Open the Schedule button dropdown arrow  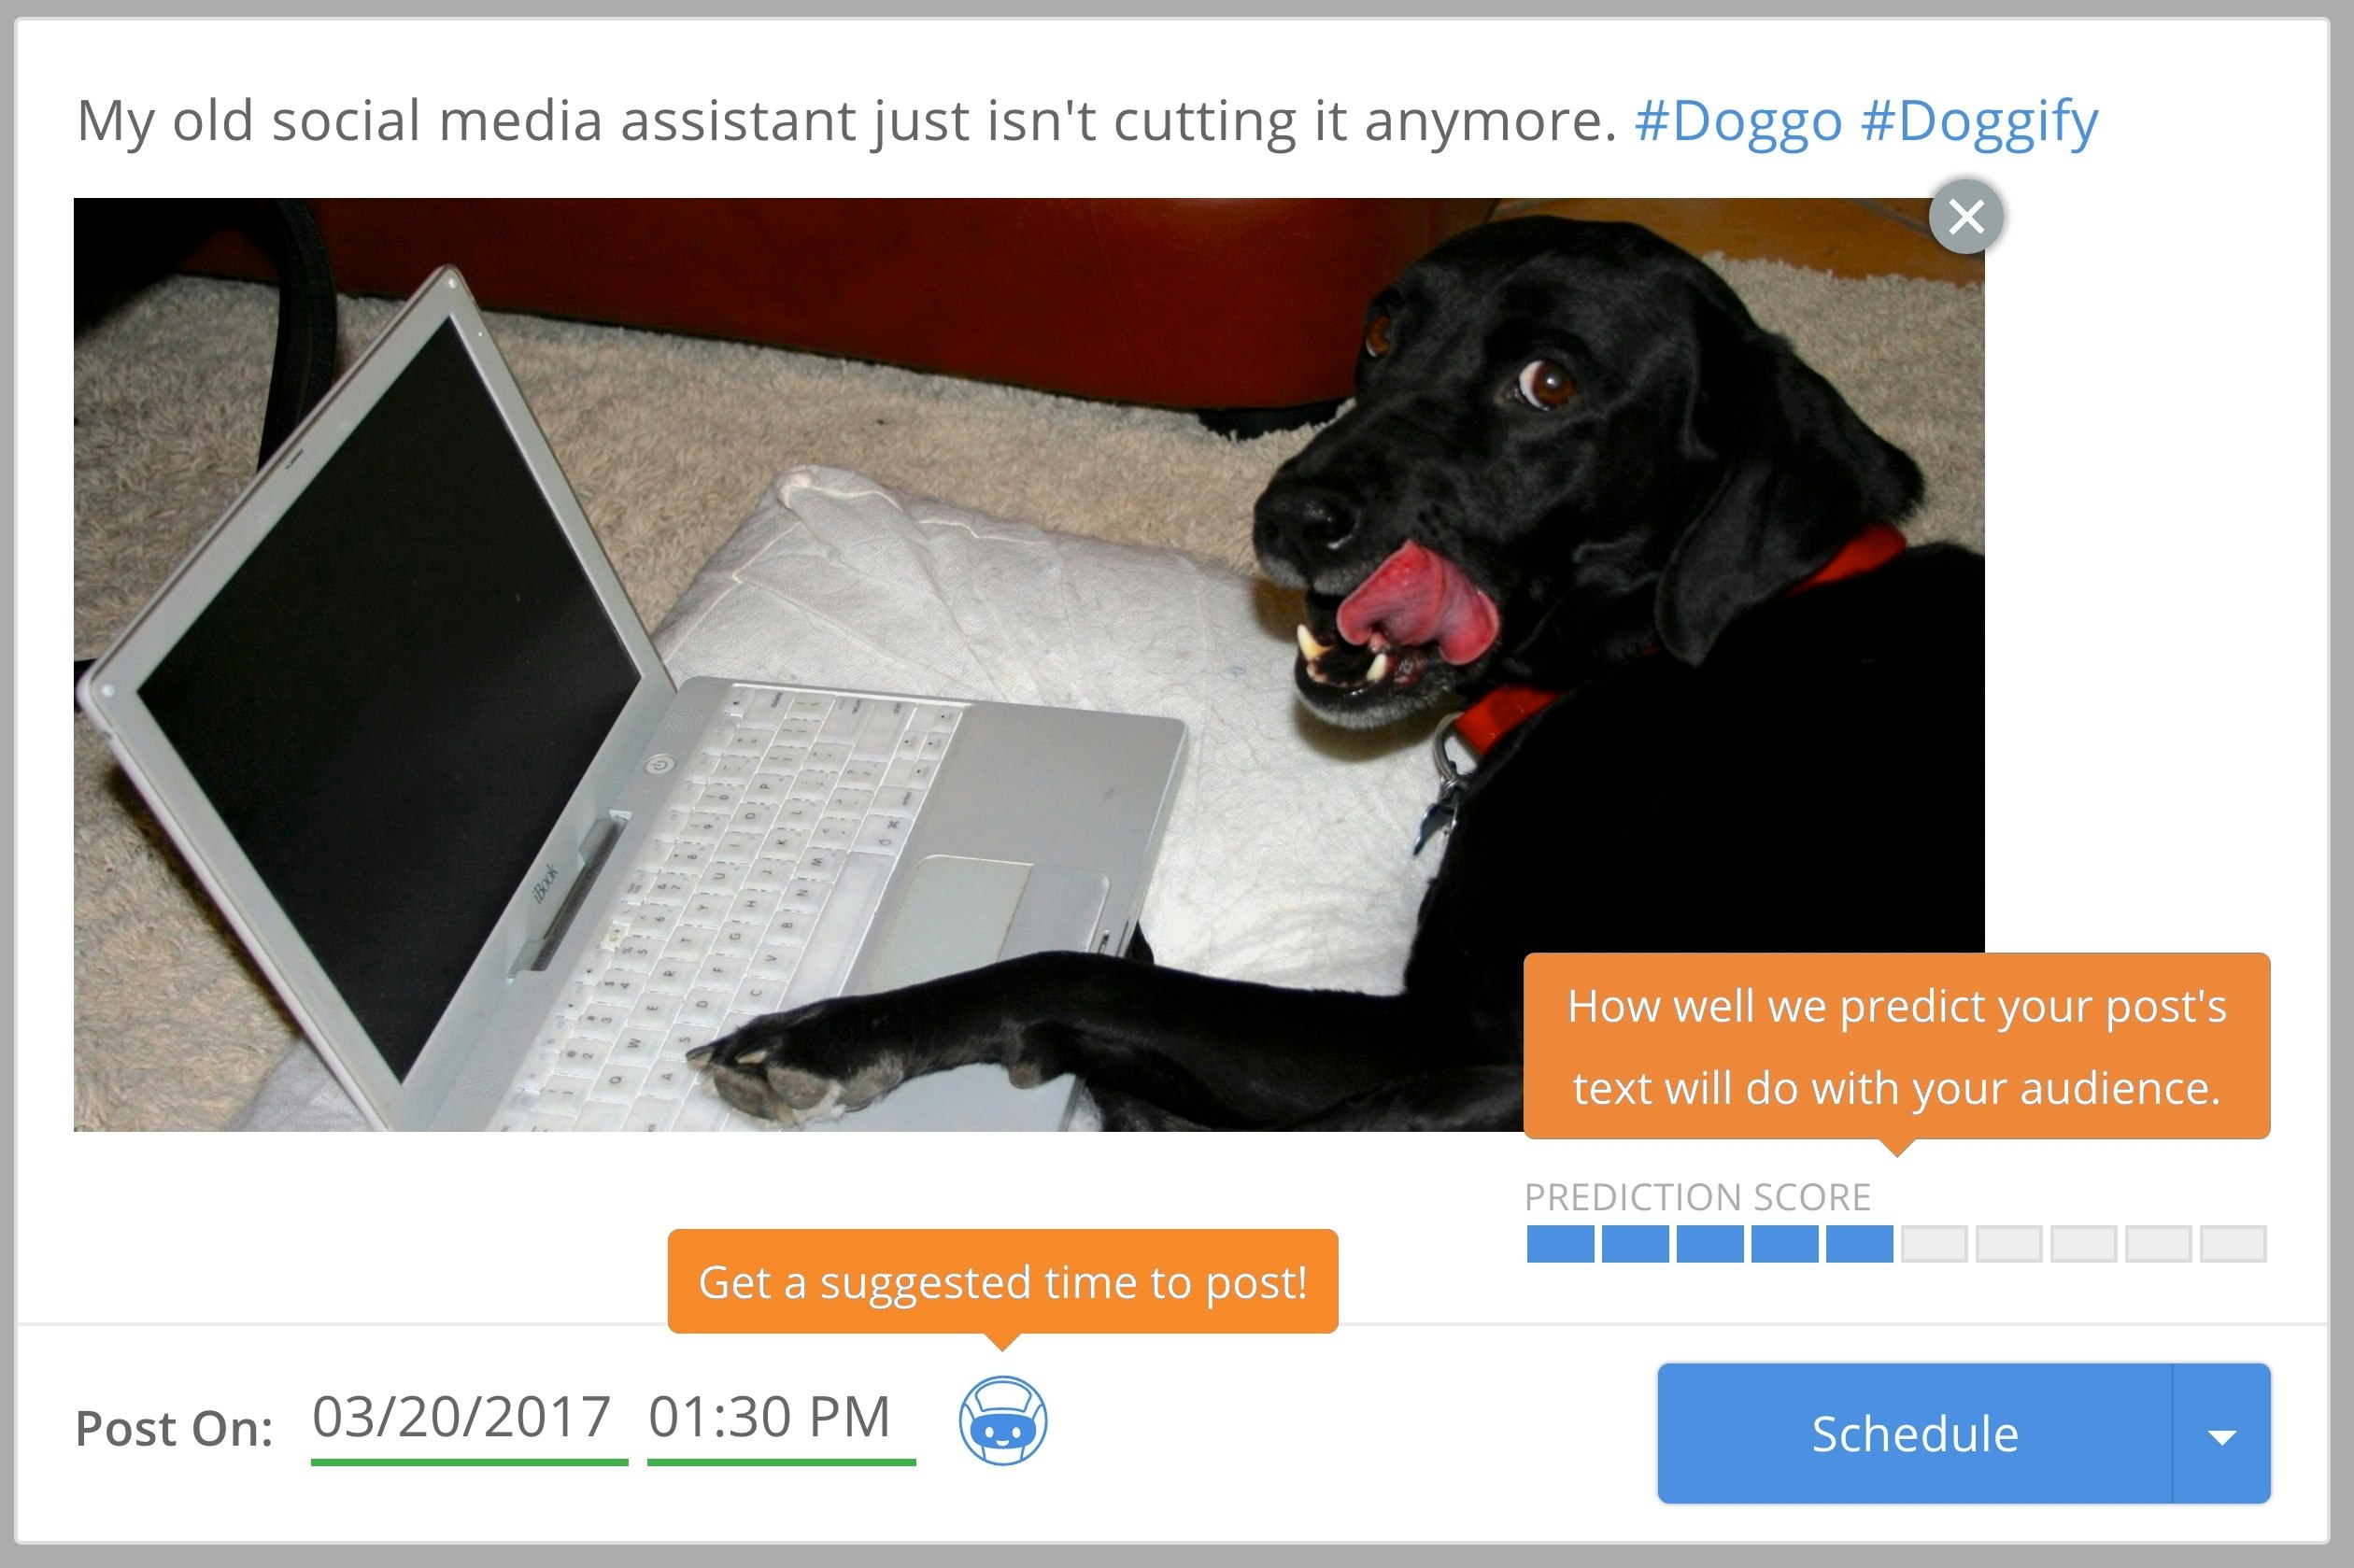pos(2222,1433)
